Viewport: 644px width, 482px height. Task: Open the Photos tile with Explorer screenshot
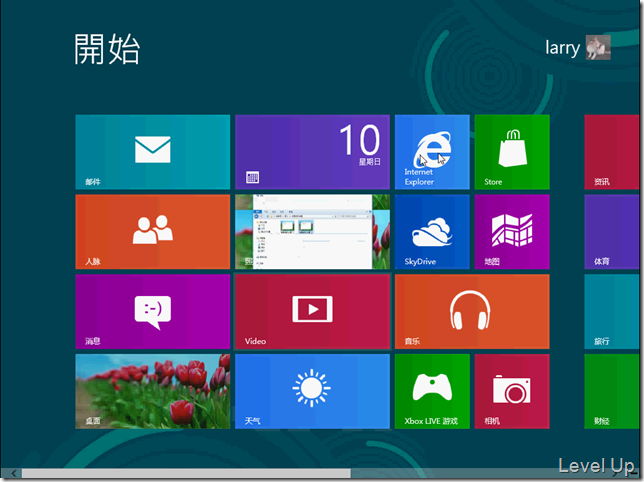click(x=312, y=232)
